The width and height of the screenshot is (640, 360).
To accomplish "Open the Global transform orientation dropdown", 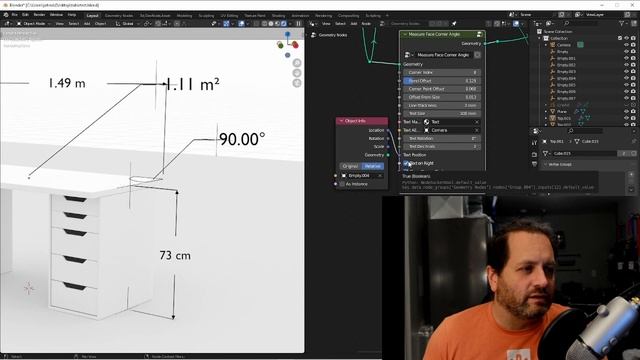I will point(128,24).
